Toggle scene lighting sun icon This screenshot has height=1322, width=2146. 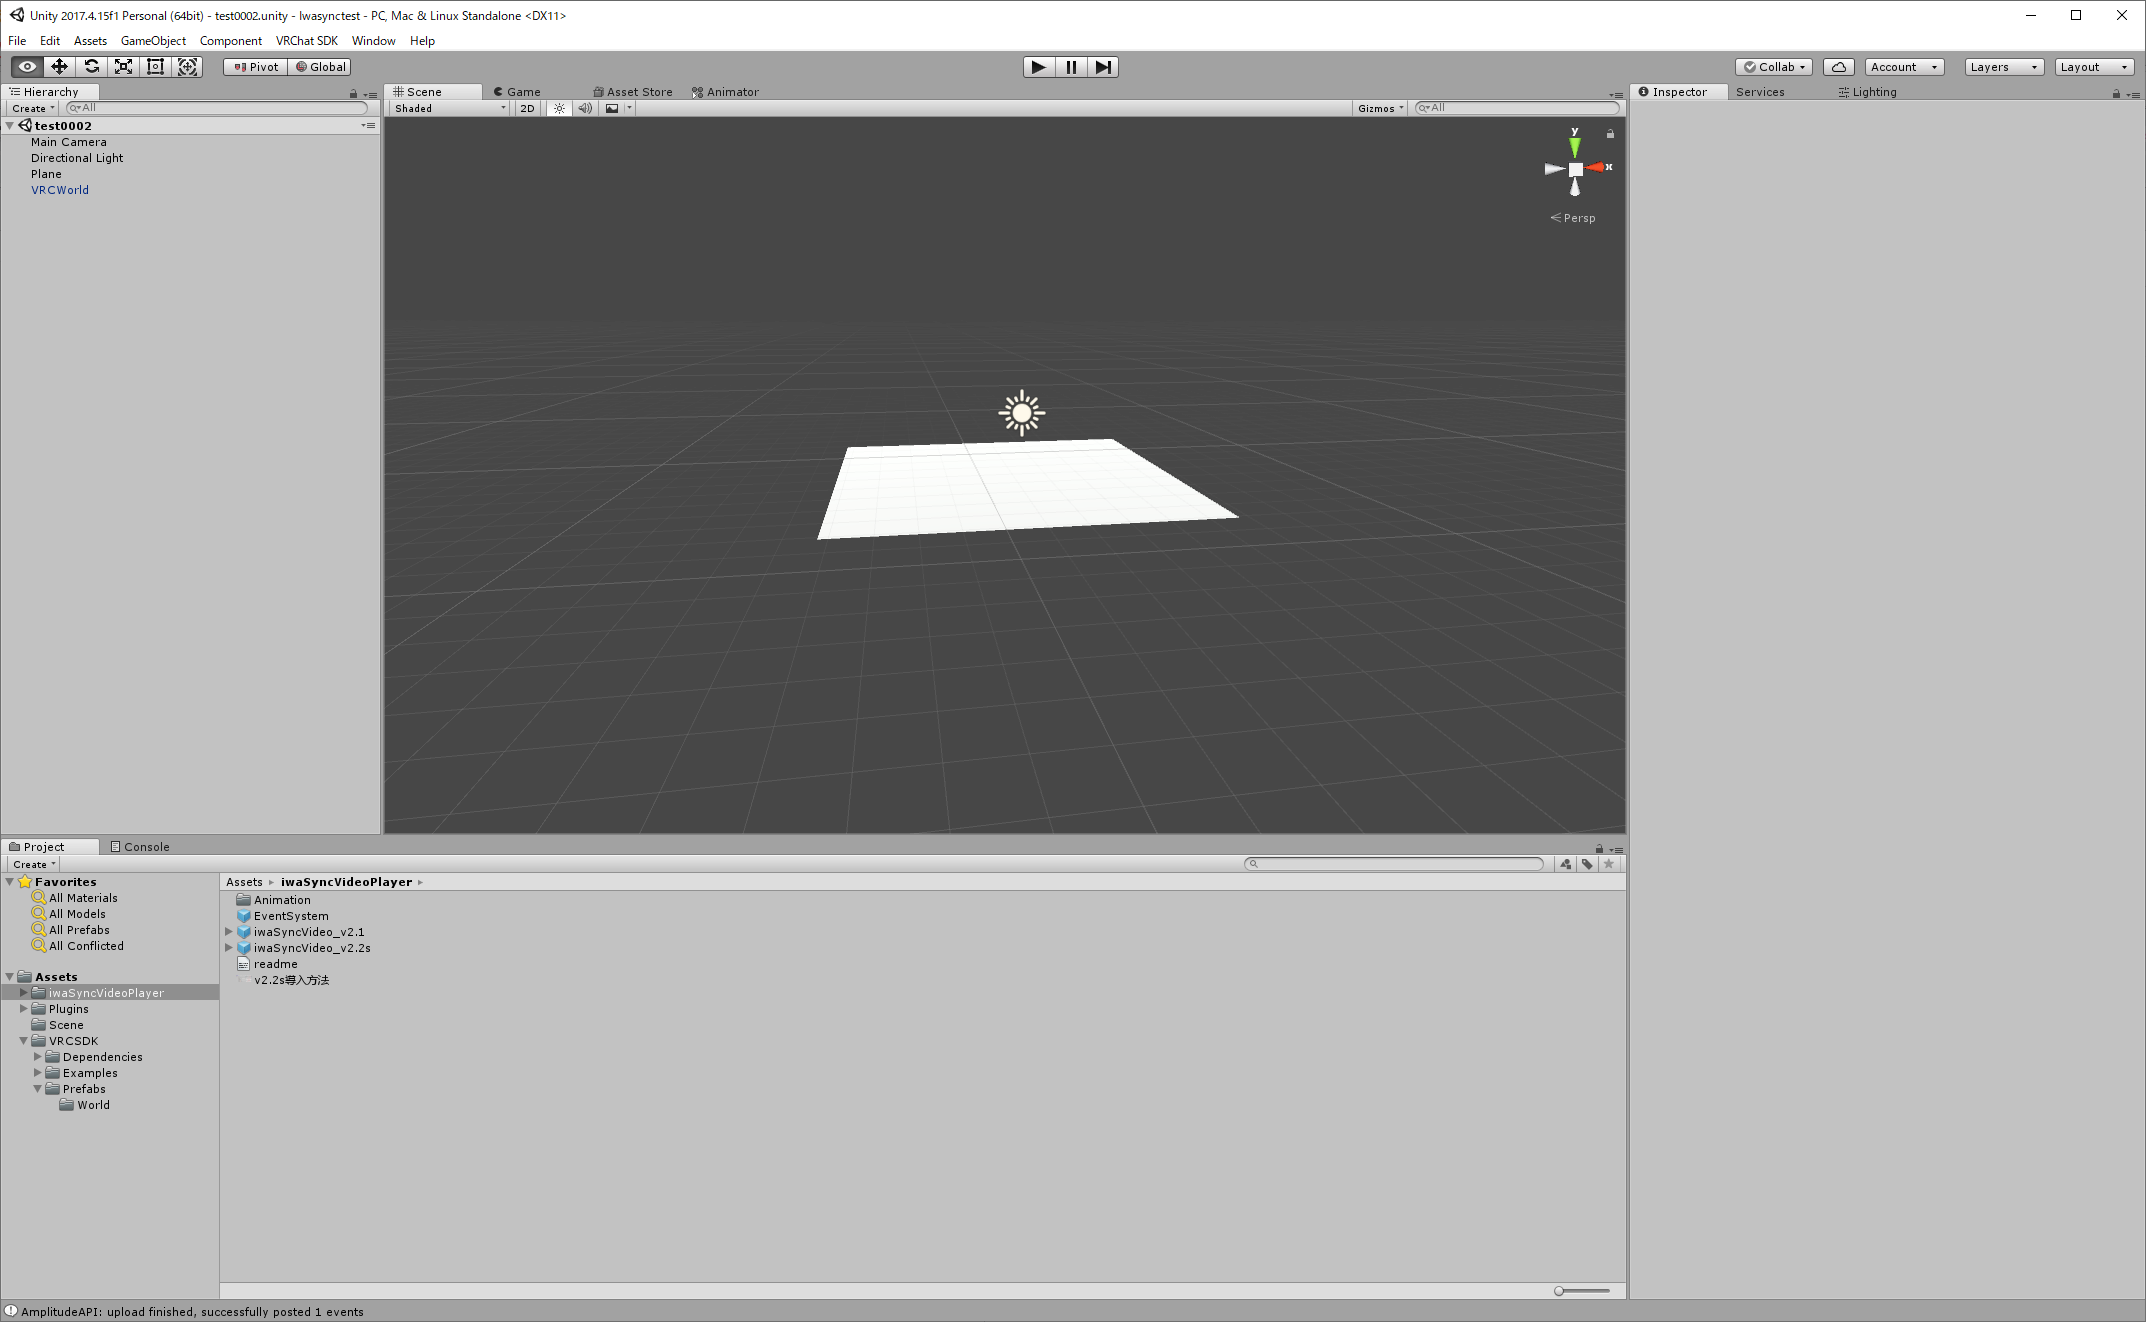(x=559, y=108)
